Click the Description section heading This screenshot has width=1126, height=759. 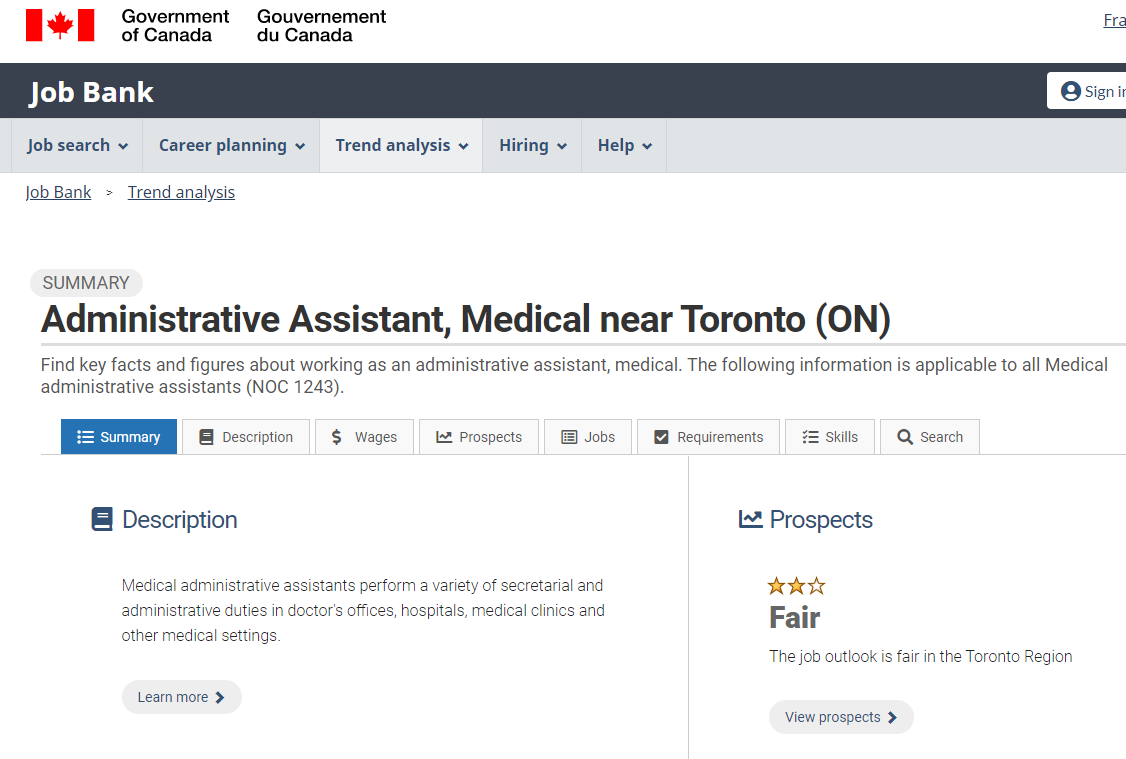(180, 519)
